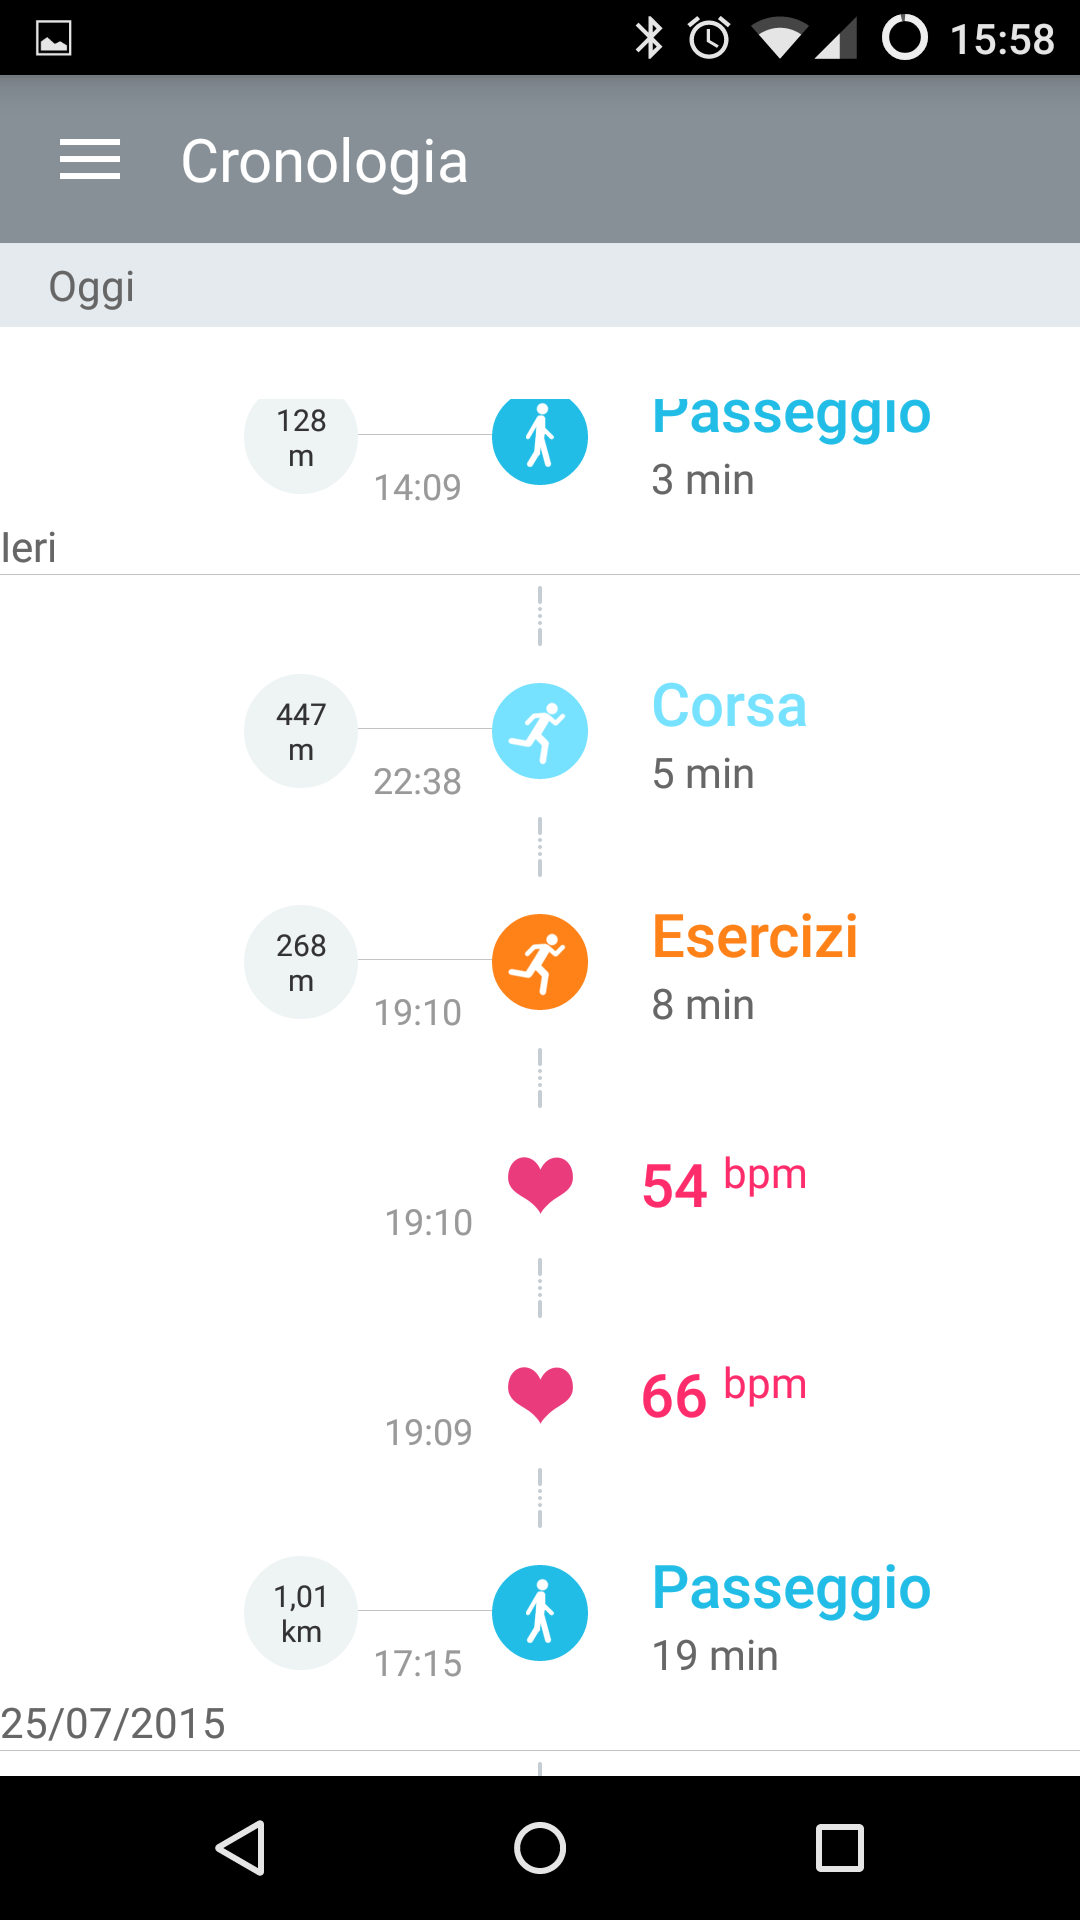This screenshot has width=1080, height=1920.
Task: Tap the running icon for Corsa
Action: pos(540,731)
